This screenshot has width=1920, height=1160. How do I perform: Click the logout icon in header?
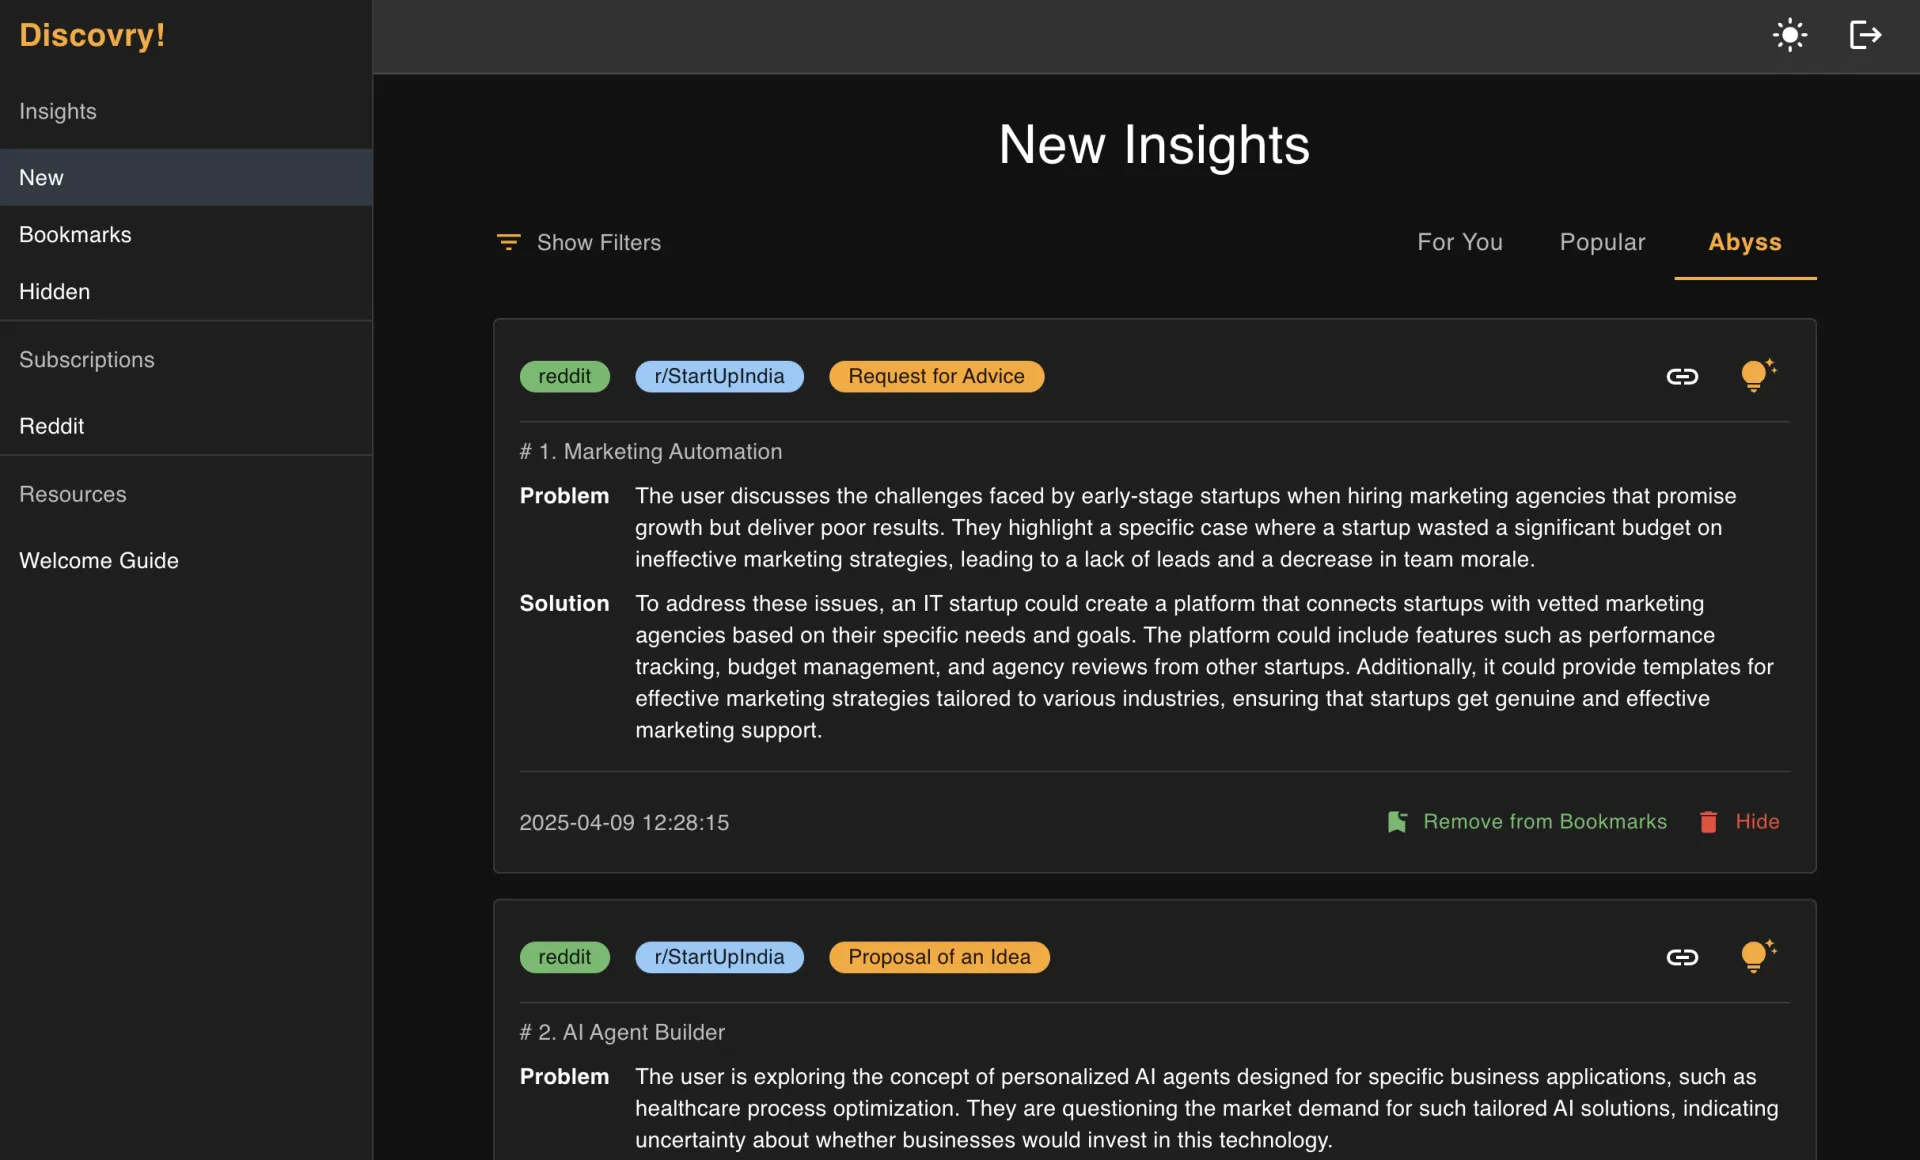[x=1865, y=35]
